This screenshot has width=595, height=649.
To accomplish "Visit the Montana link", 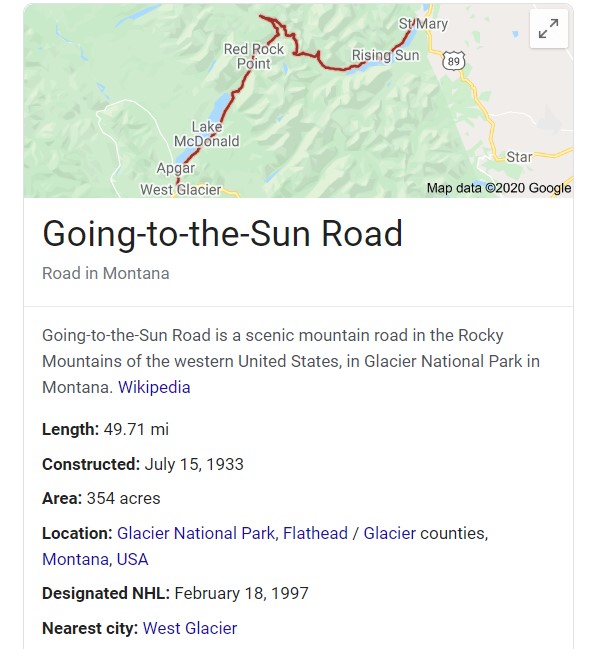I will 77,559.
